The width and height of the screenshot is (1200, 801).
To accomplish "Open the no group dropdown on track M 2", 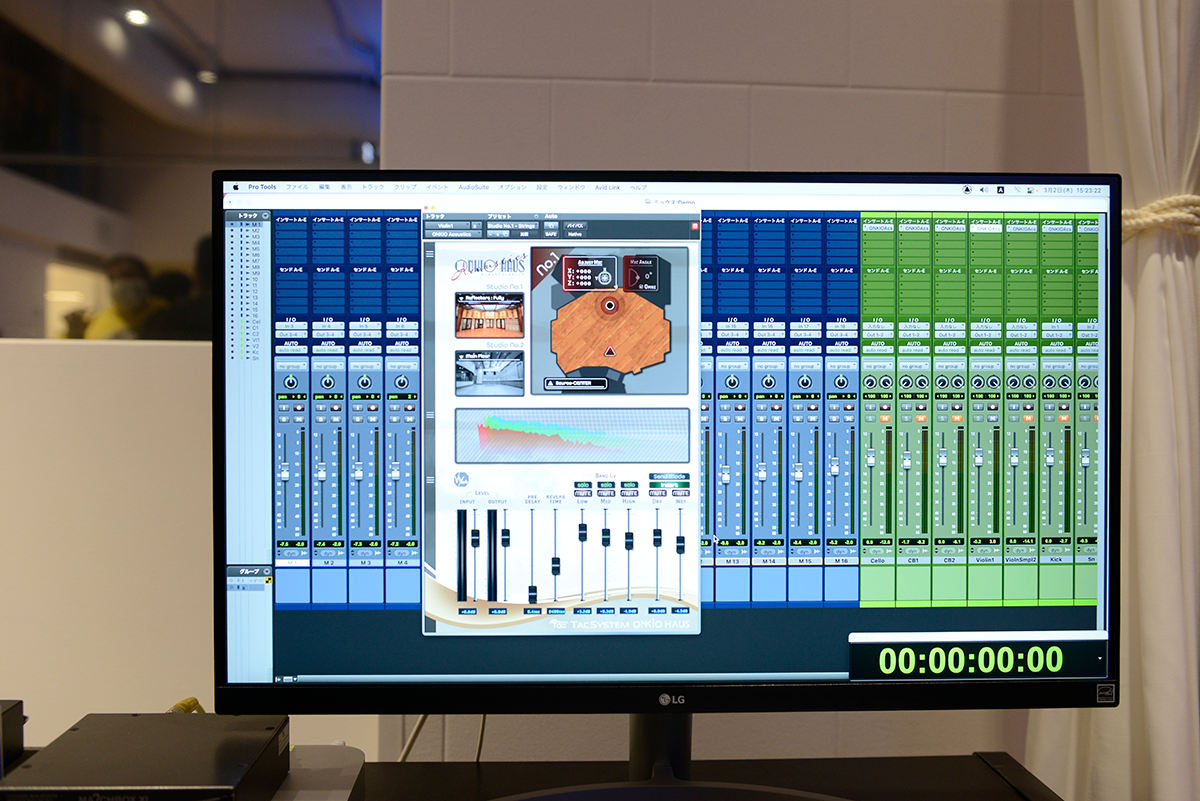I will click(x=328, y=366).
